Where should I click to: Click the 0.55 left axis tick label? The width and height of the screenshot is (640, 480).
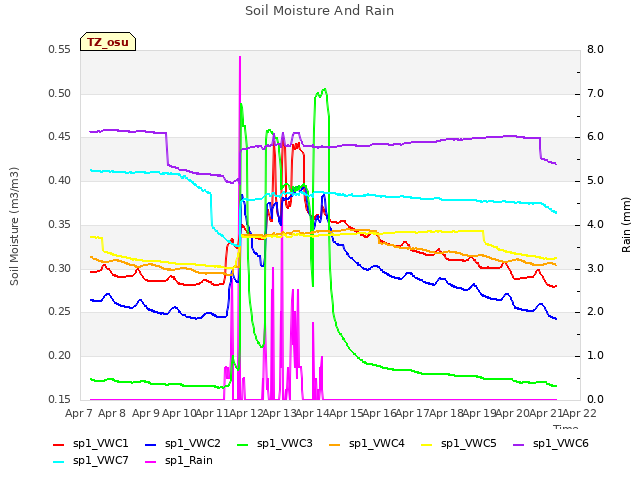click(x=60, y=50)
